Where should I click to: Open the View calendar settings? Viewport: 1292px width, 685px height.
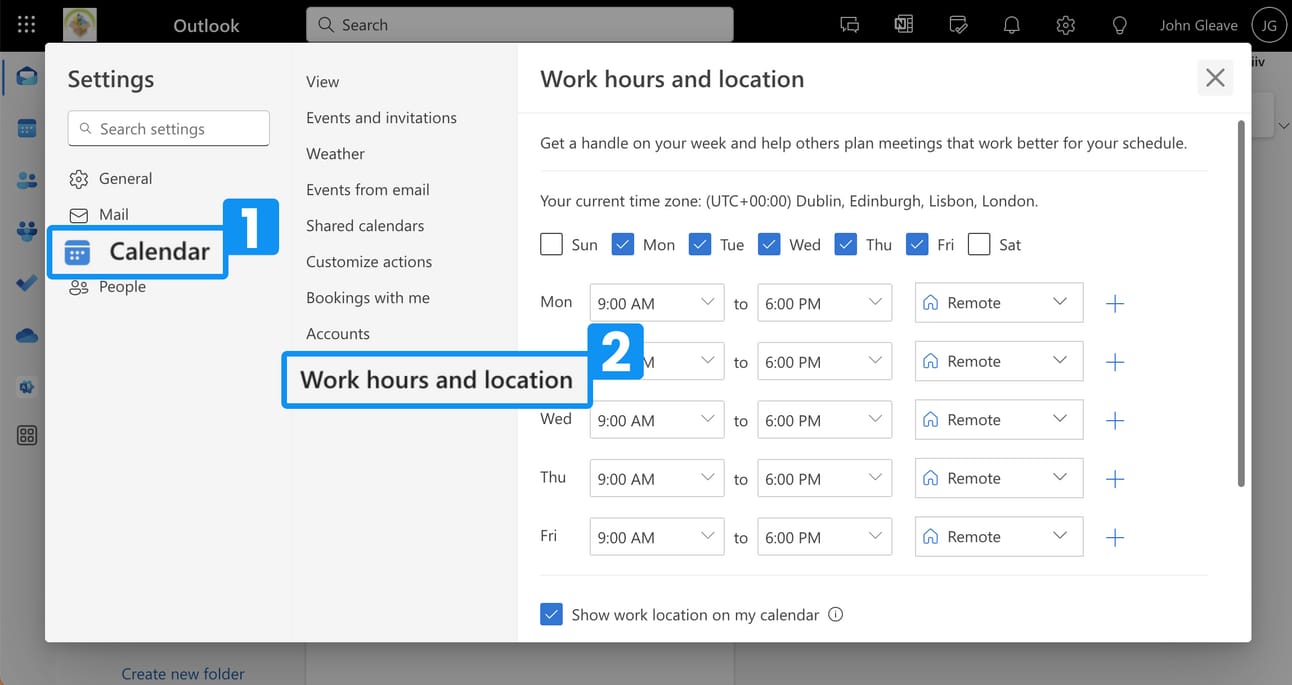click(x=323, y=82)
